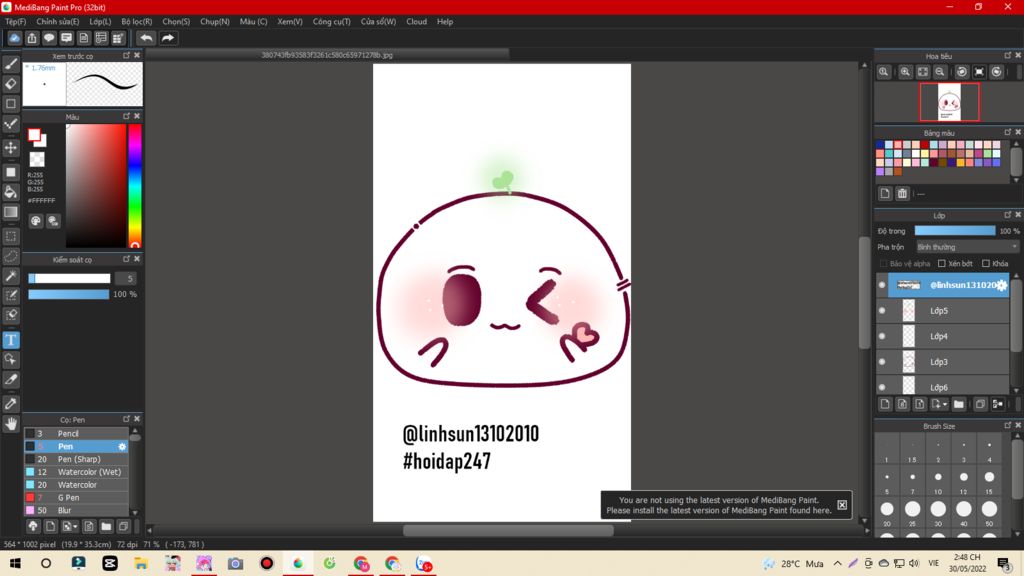The image size is (1024, 576).
Task: Click the cloud save icon
Action: (14, 38)
